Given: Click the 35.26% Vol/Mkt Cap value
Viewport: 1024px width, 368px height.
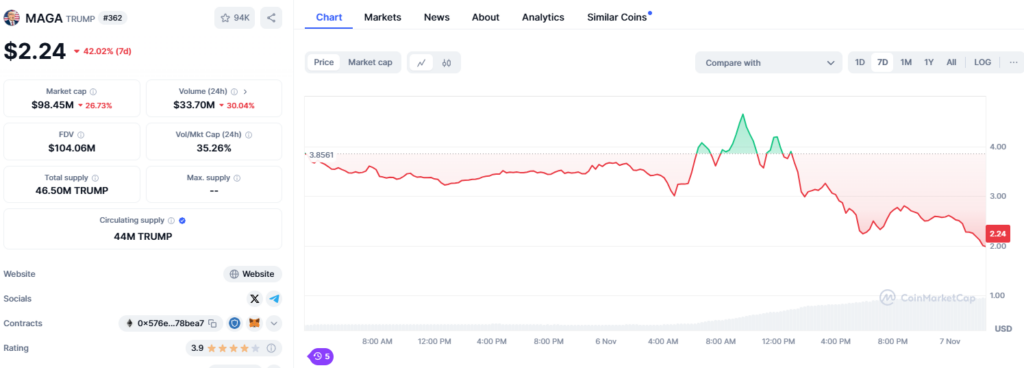Looking at the screenshot, I should coord(214,148).
